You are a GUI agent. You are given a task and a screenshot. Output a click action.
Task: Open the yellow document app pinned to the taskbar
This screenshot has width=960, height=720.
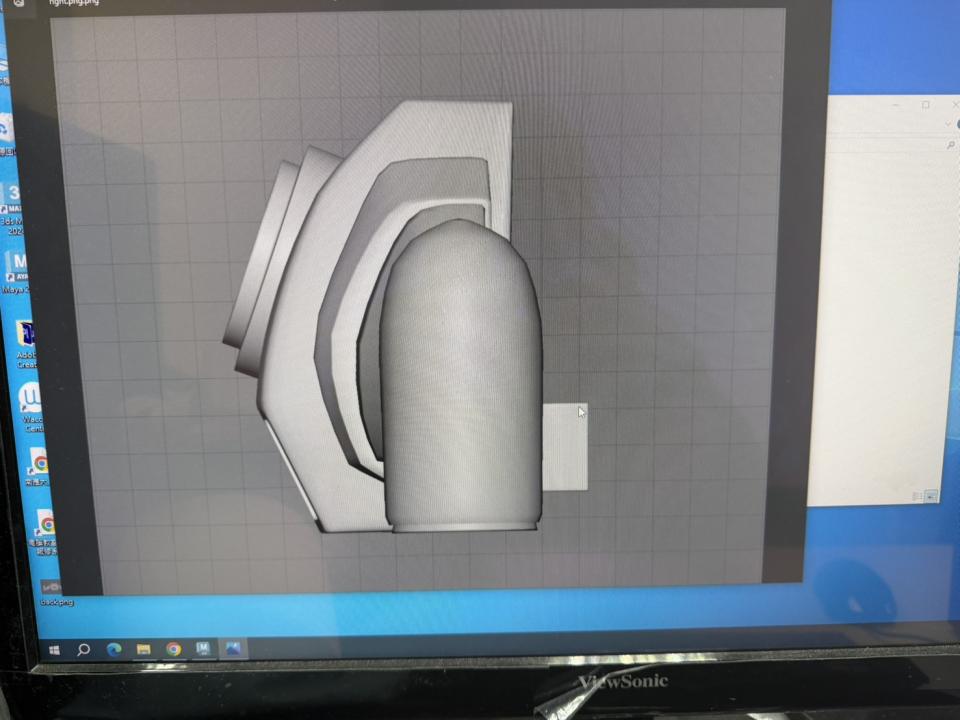point(143,646)
